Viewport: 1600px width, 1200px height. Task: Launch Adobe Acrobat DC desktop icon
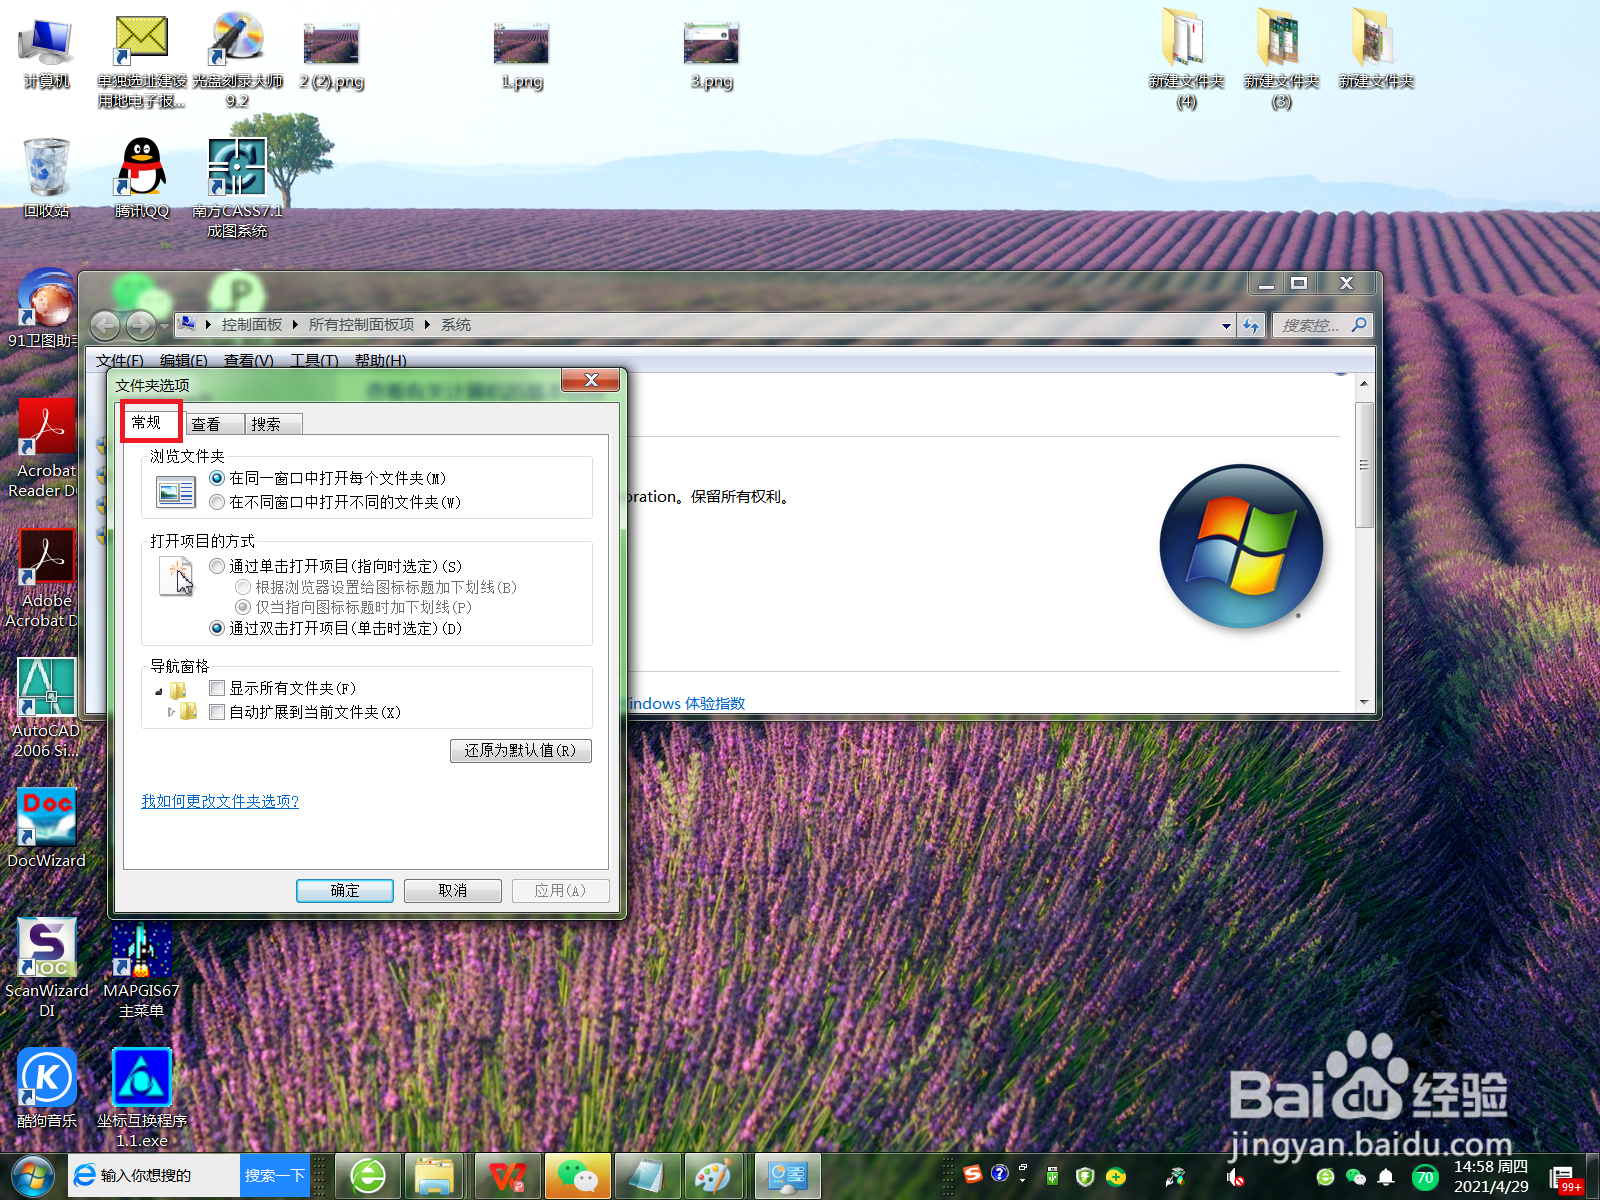pyautogui.click(x=44, y=578)
